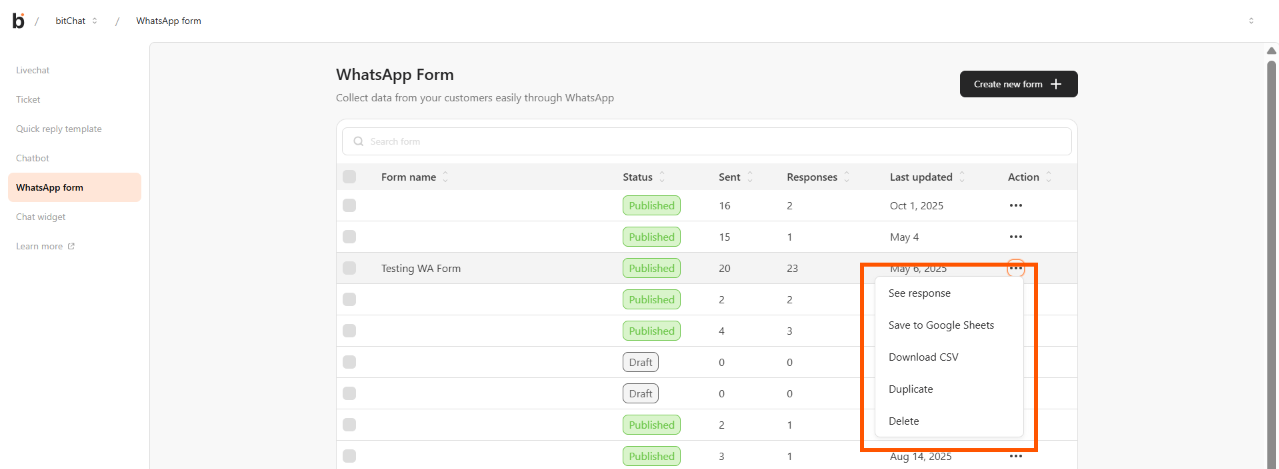The image size is (1279, 469).
Task: Click Published badge in Testing WA Form row
Action: [651, 268]
